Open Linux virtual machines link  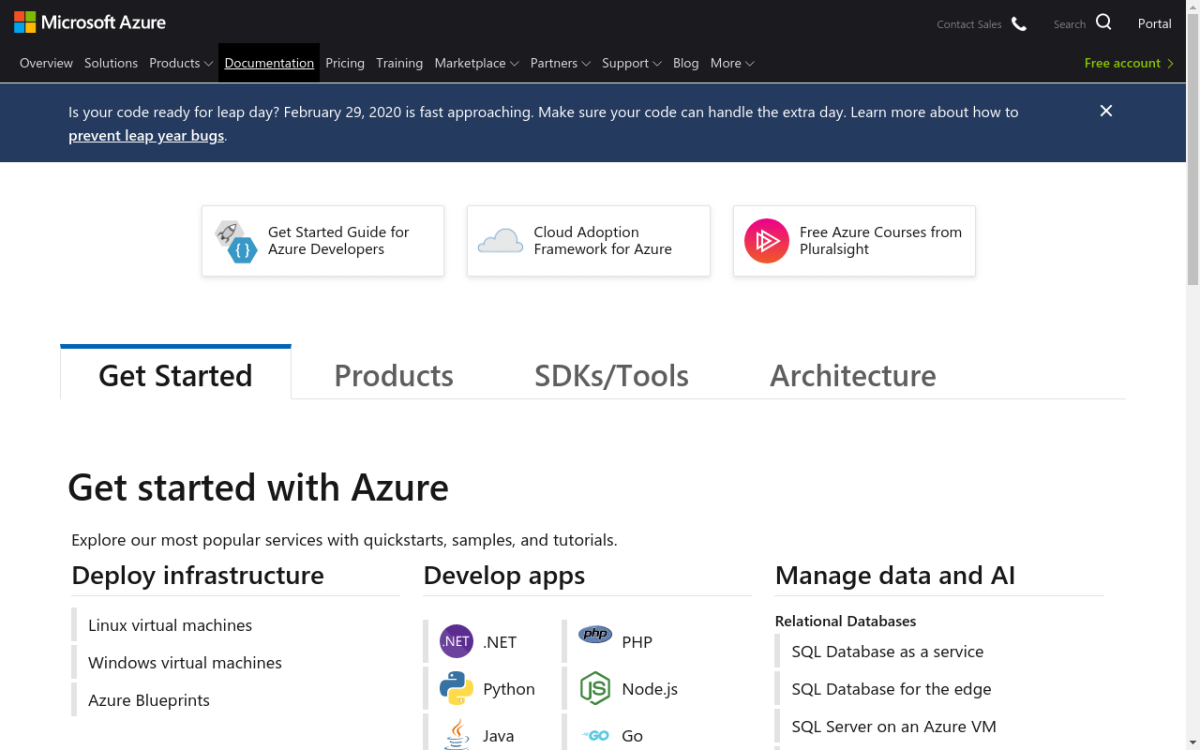tap(170, 625)
